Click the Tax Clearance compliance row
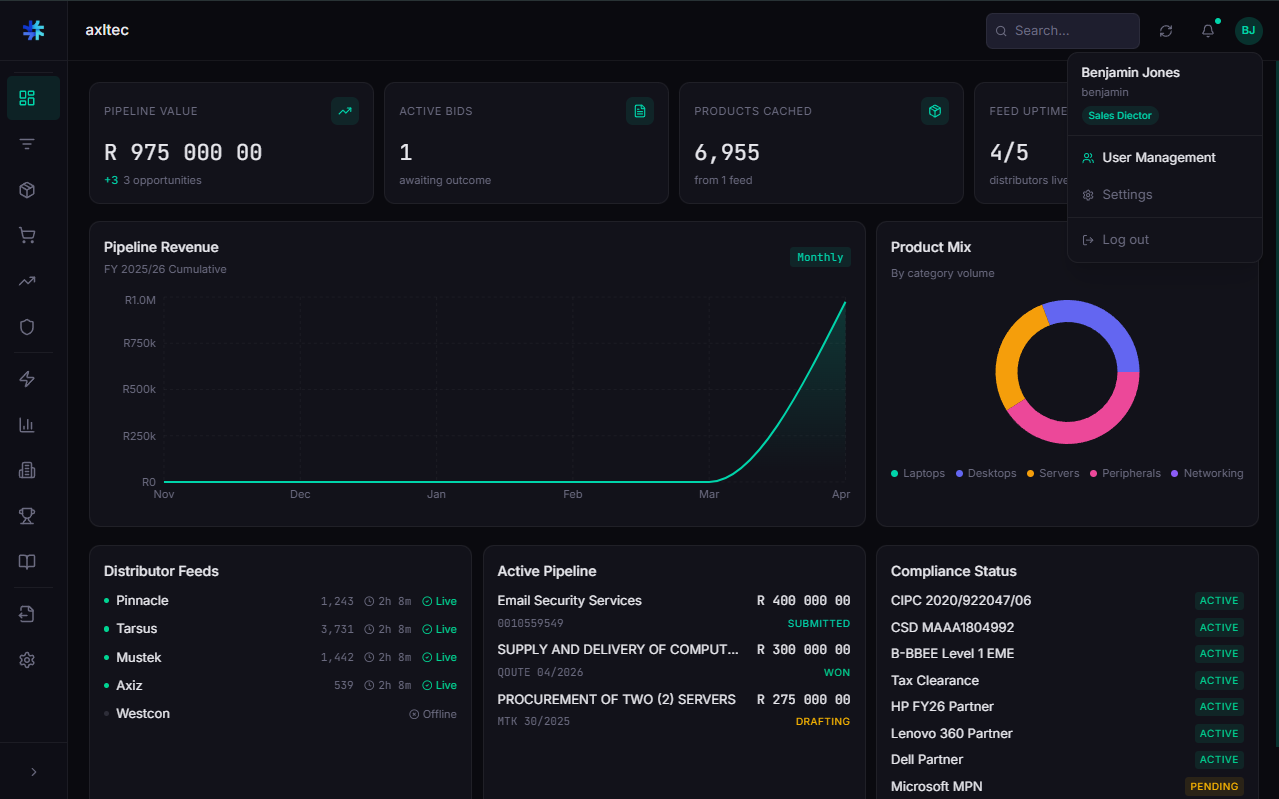This screenshot has height=799, width=1279. (1067, 681)
